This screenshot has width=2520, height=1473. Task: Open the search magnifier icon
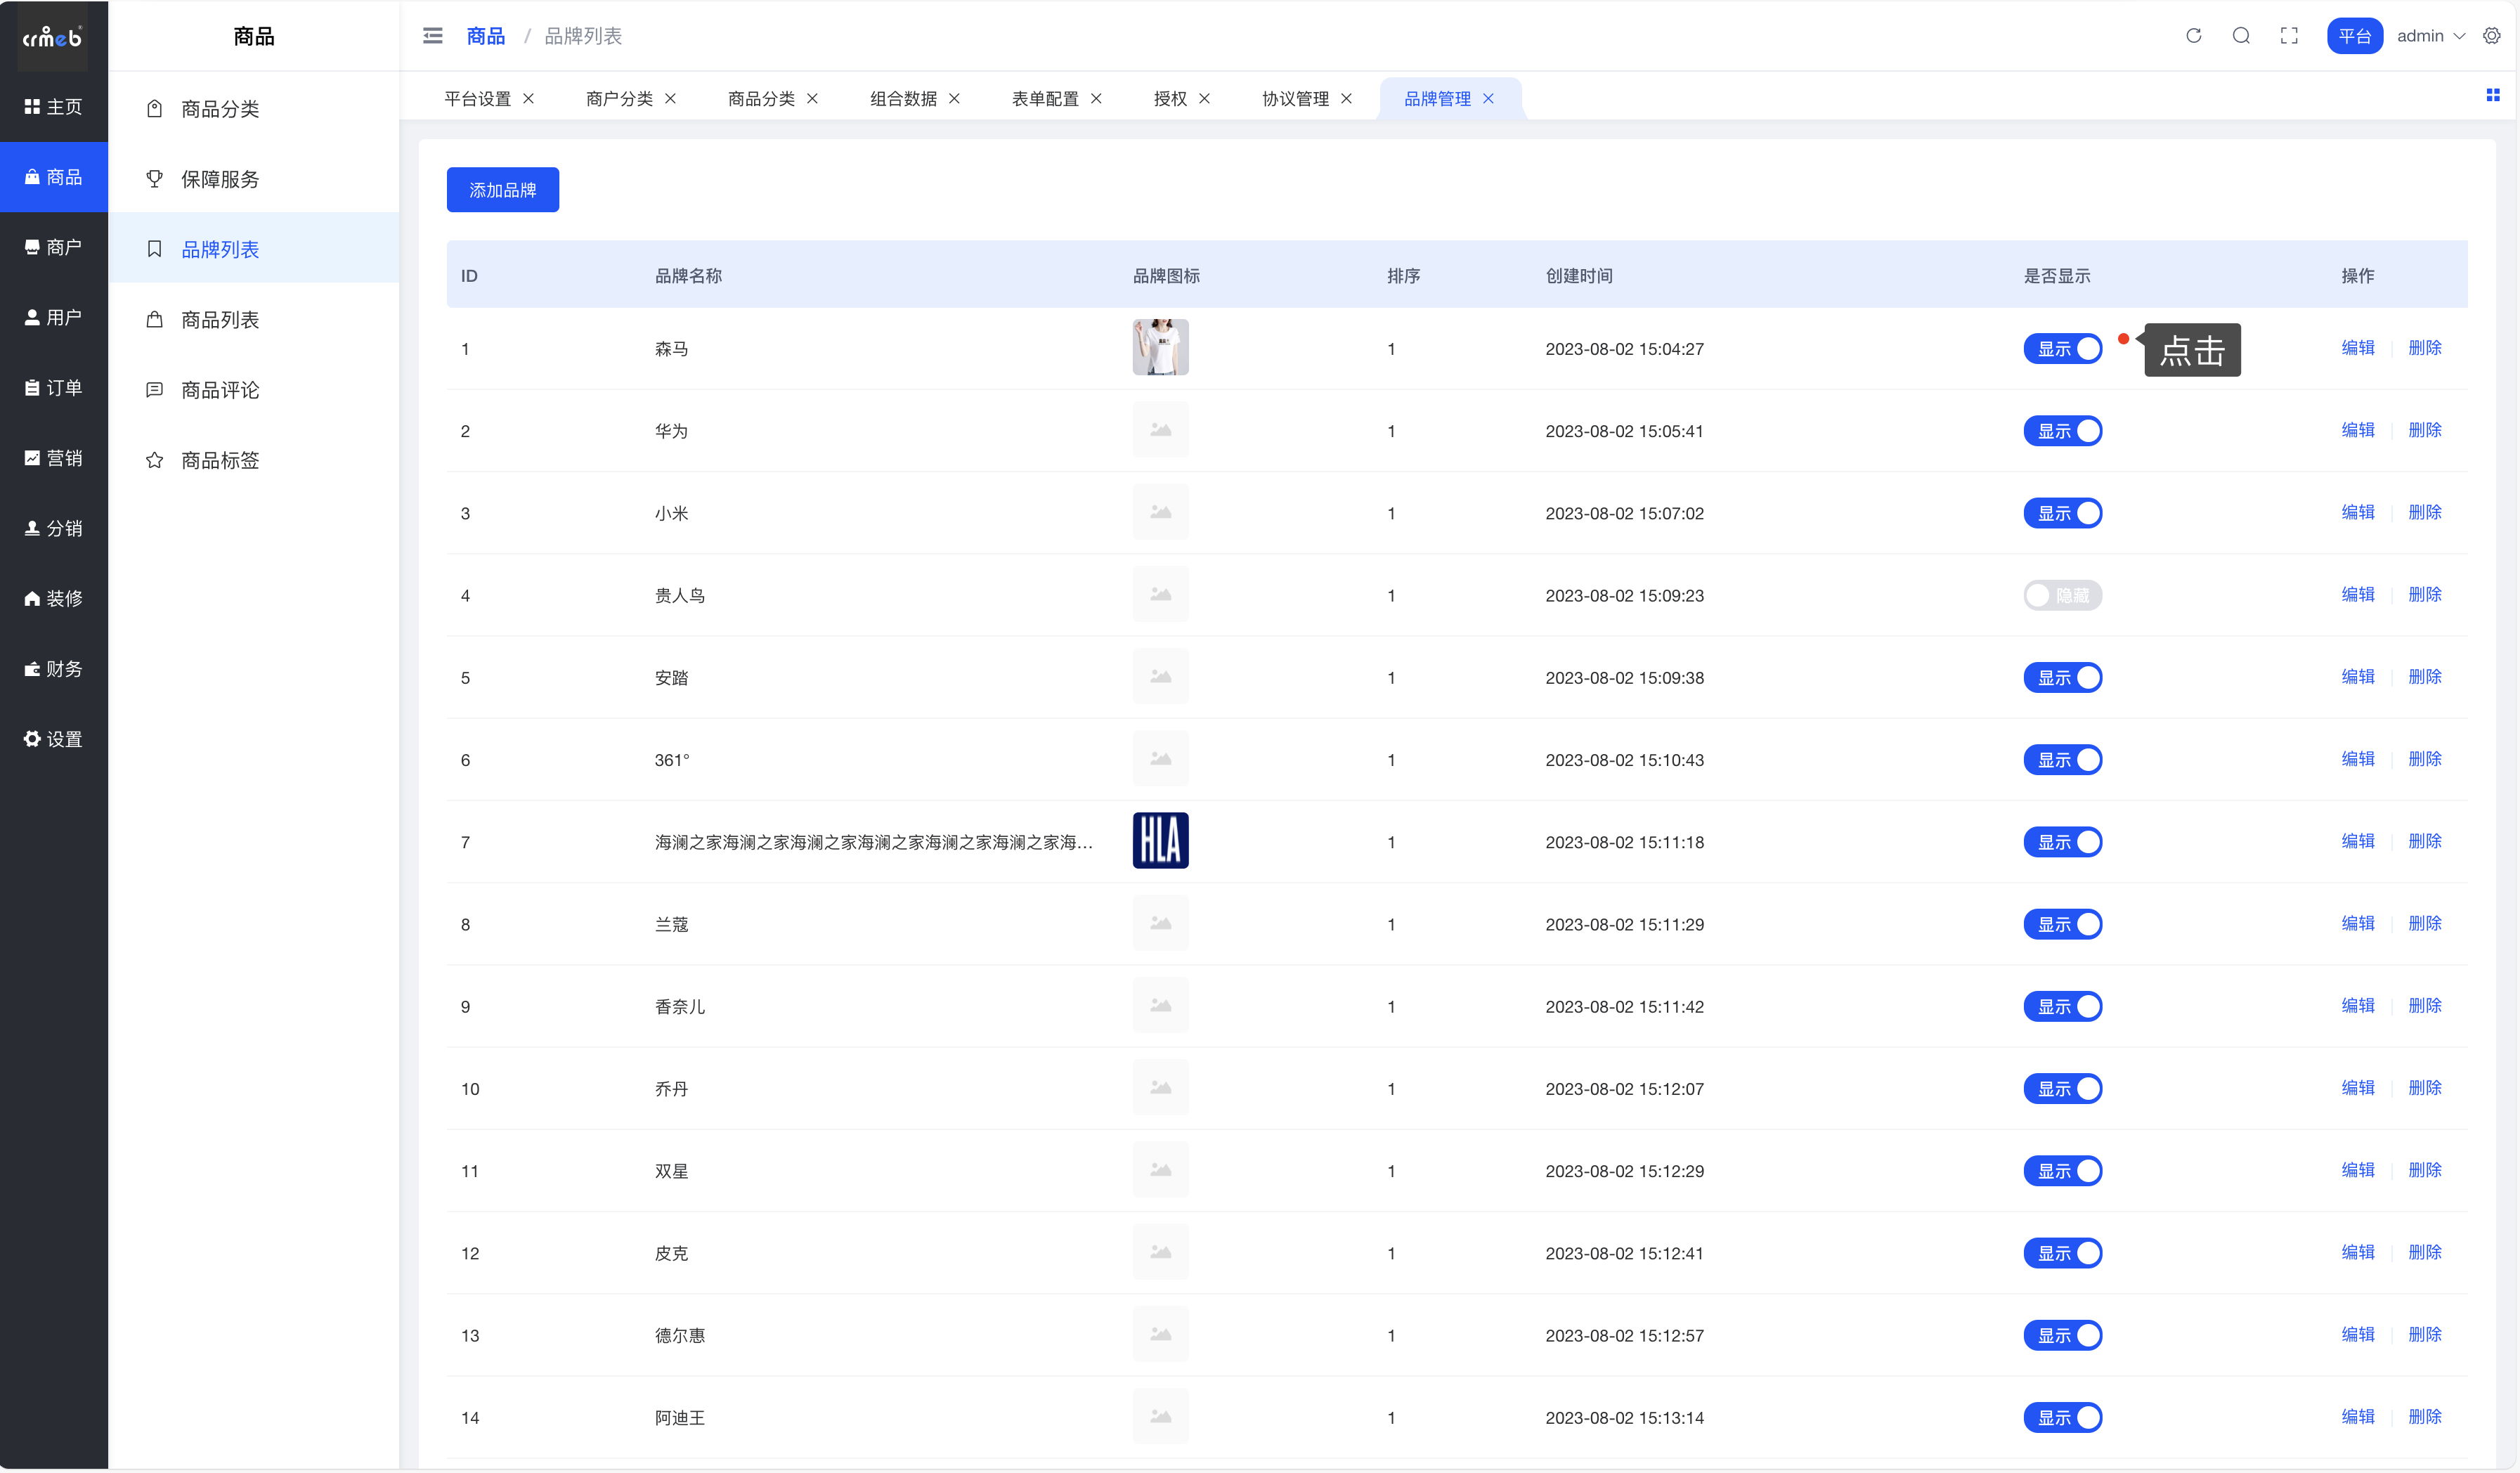[2241, 36]
